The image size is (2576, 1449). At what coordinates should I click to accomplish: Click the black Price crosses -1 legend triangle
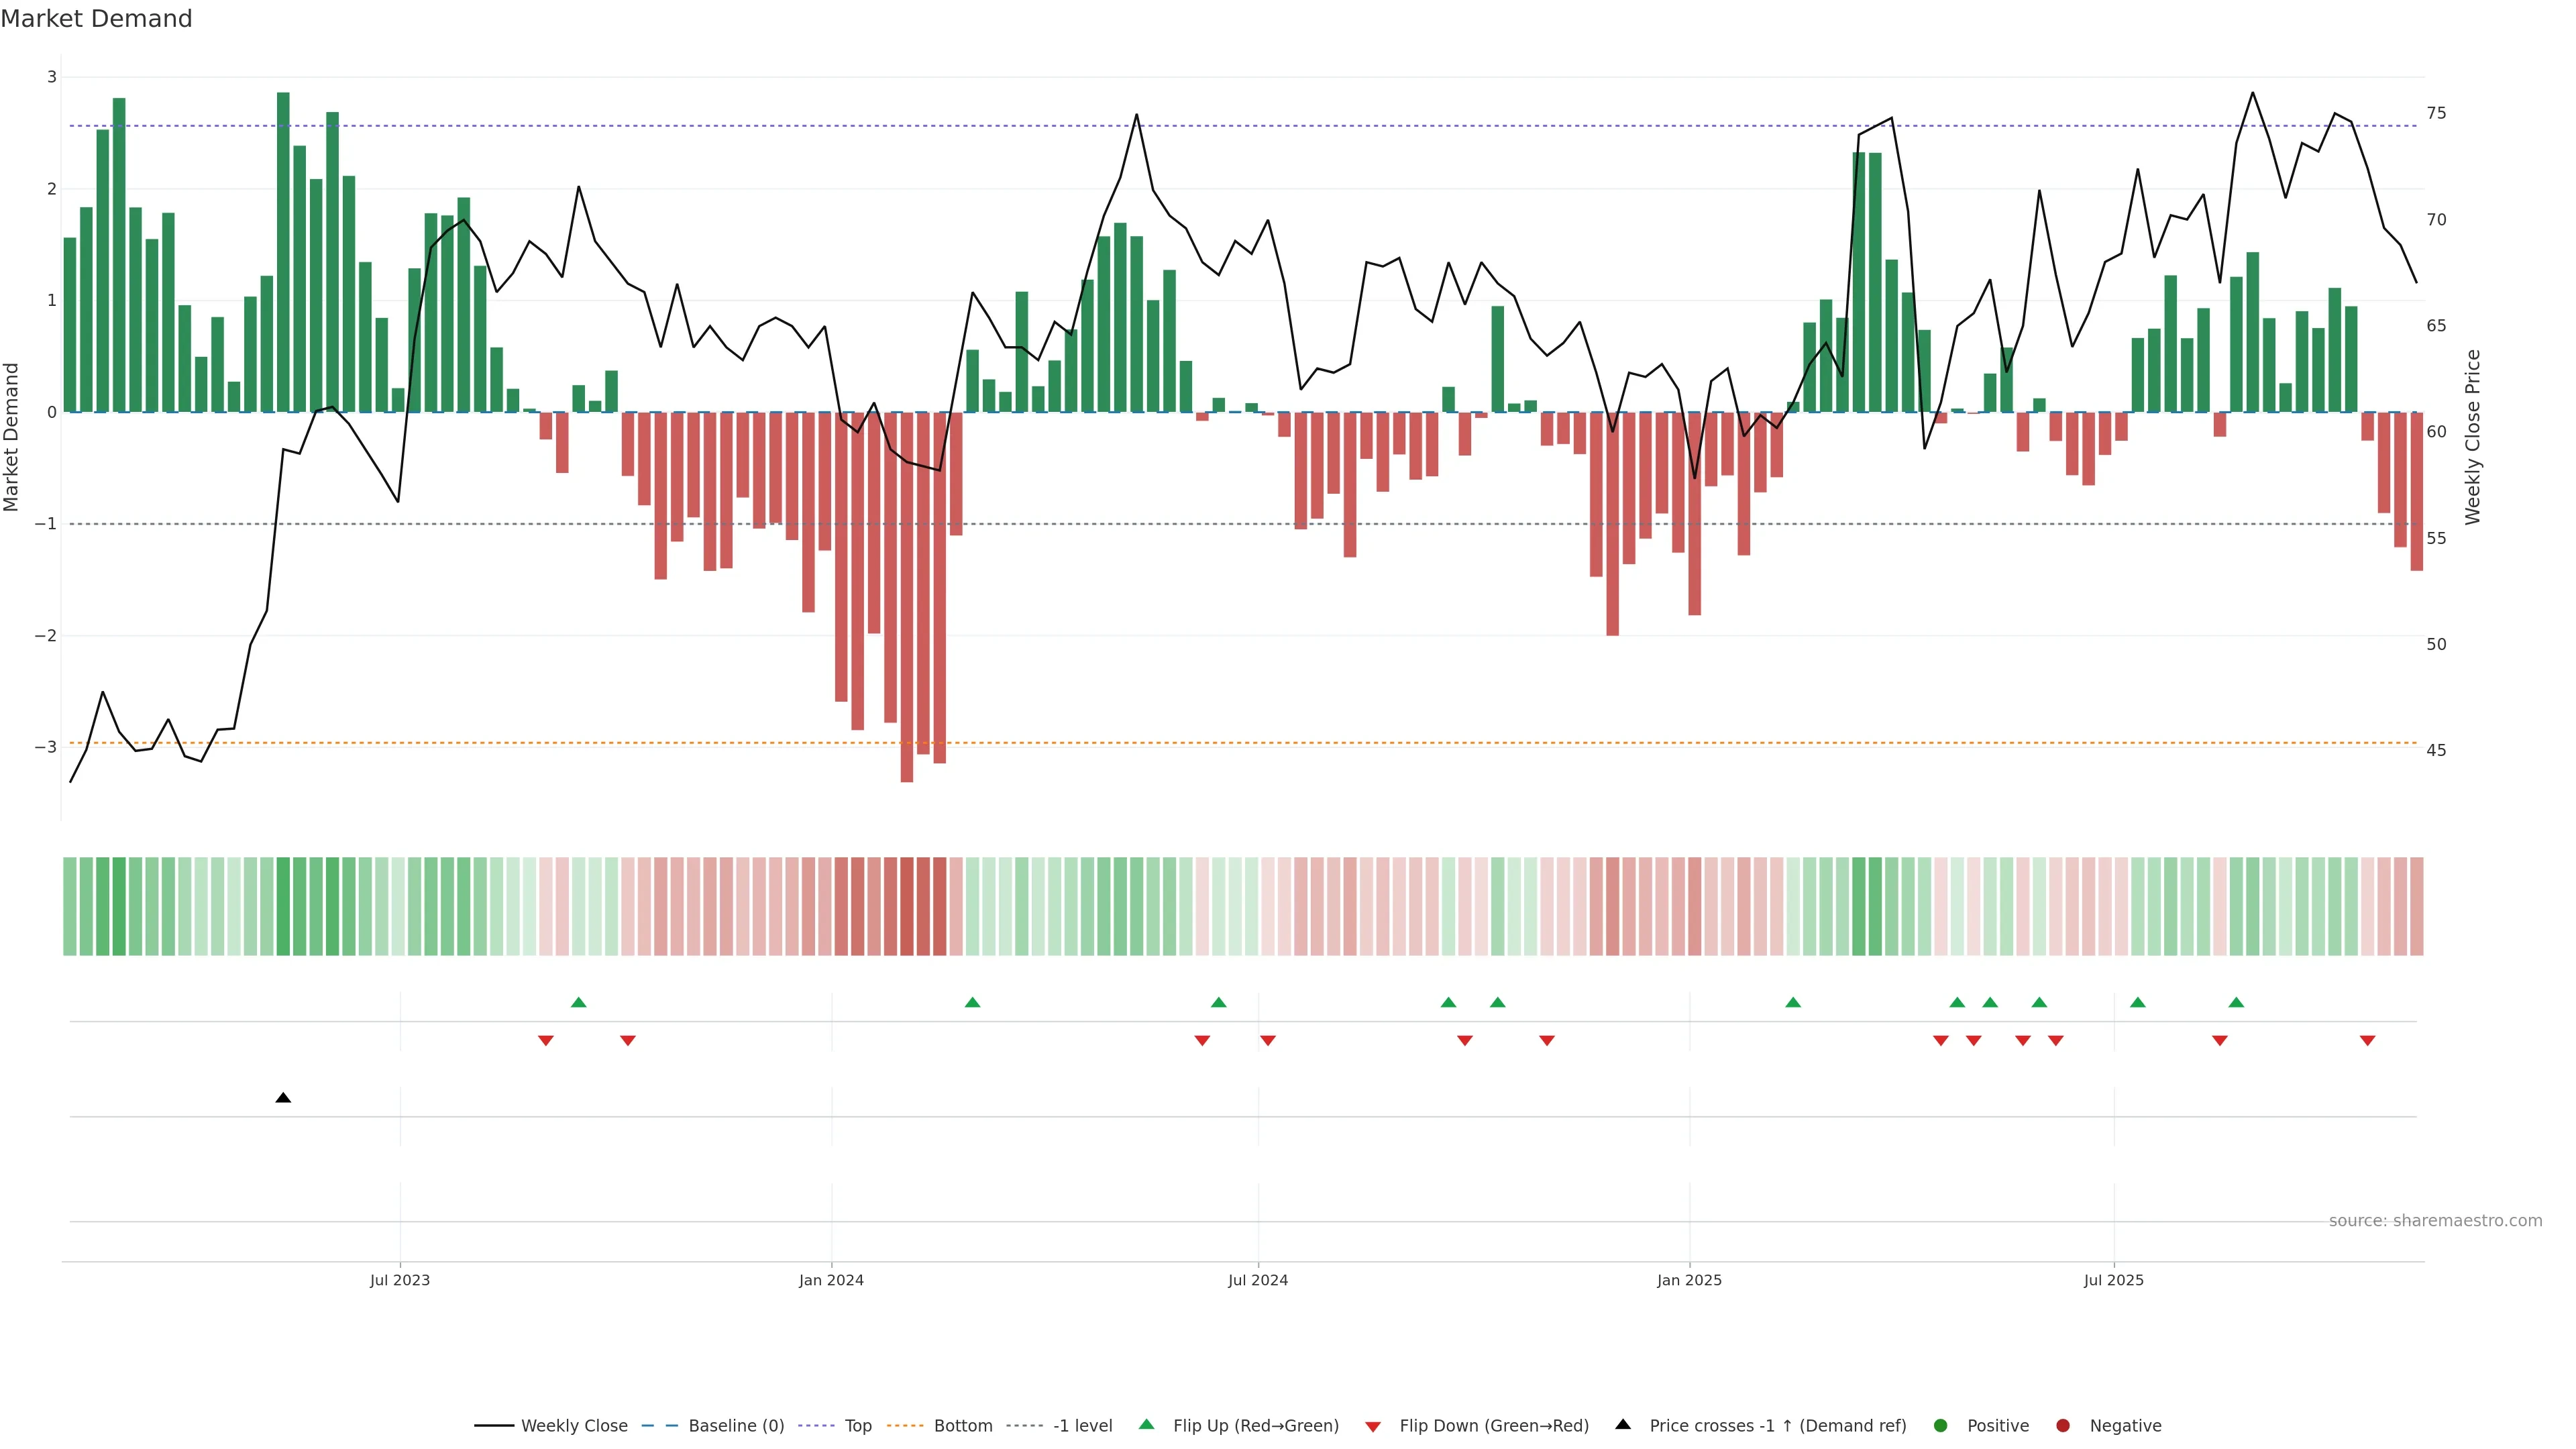[1623, 1425]
